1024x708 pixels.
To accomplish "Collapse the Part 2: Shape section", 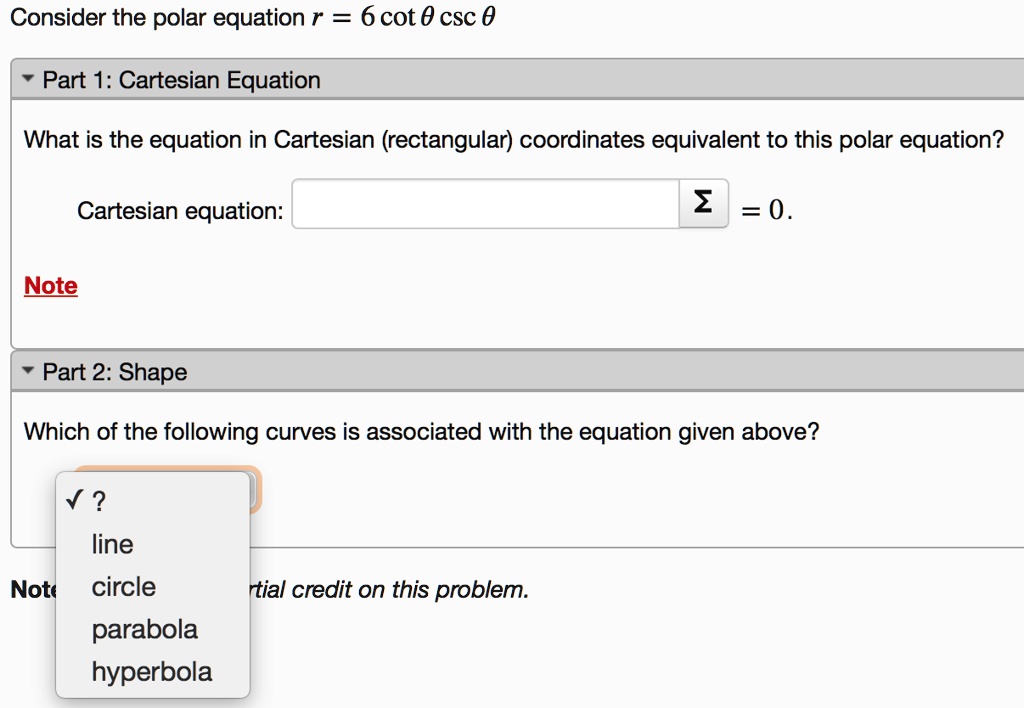I will pyautogui.click(x=28, y=371).
